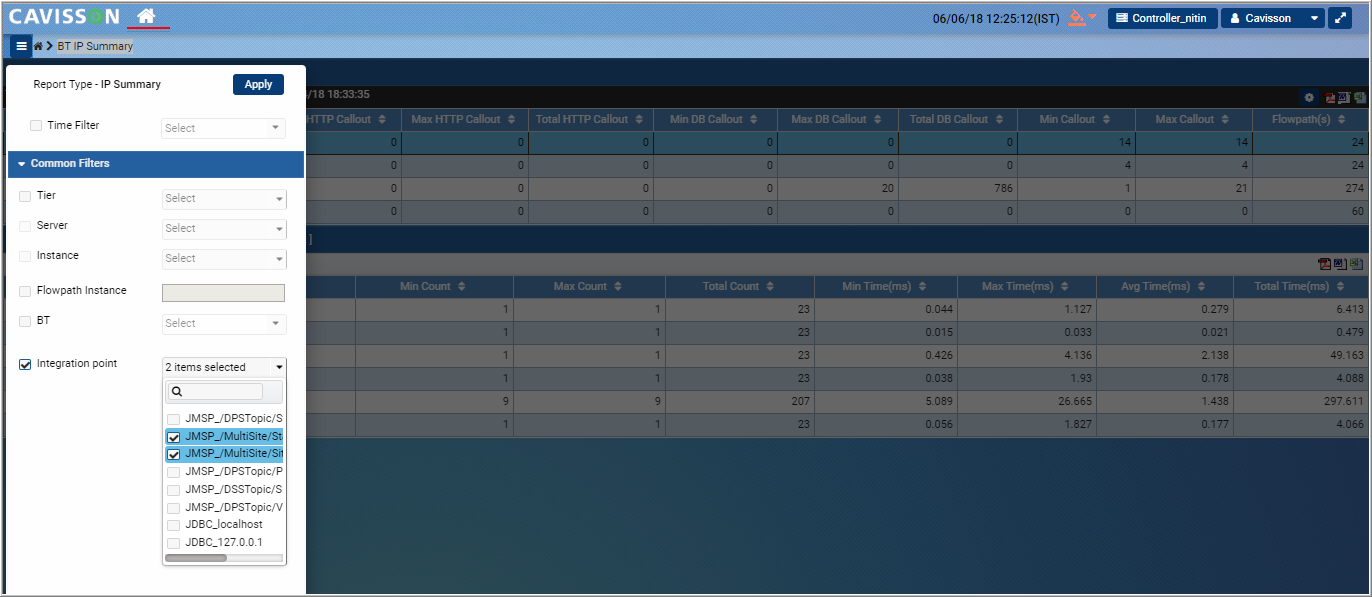Sort by Max Time(ms) column
Screen dimensions: 1372x597
coord(1025,286)
